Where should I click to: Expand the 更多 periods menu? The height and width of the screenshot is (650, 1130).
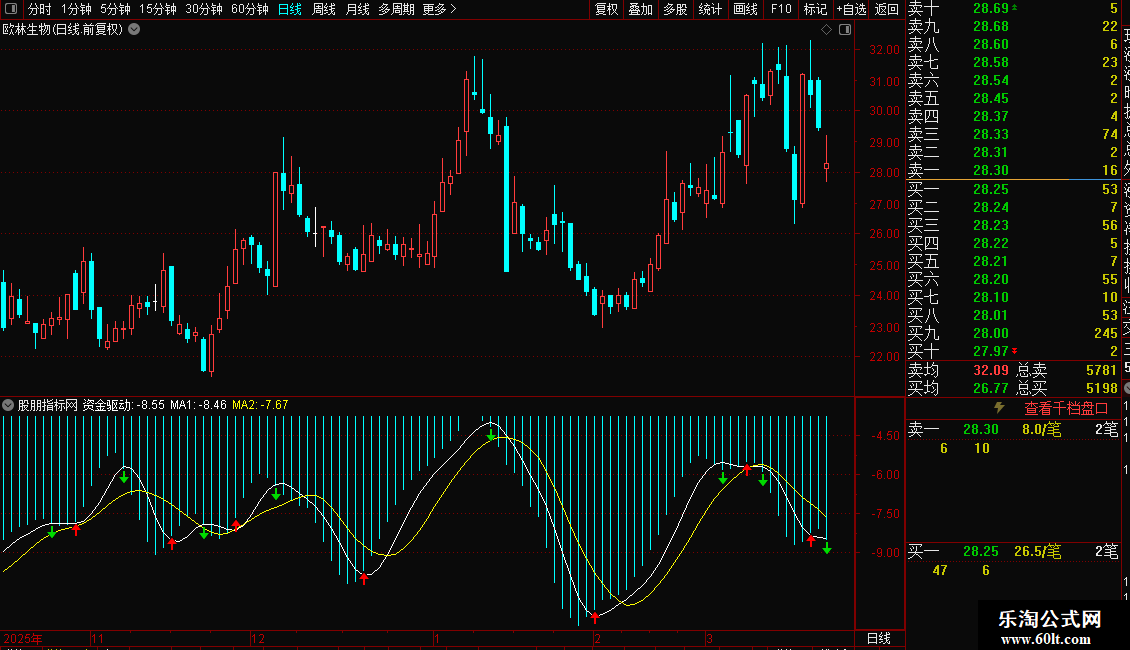point(440,9)
